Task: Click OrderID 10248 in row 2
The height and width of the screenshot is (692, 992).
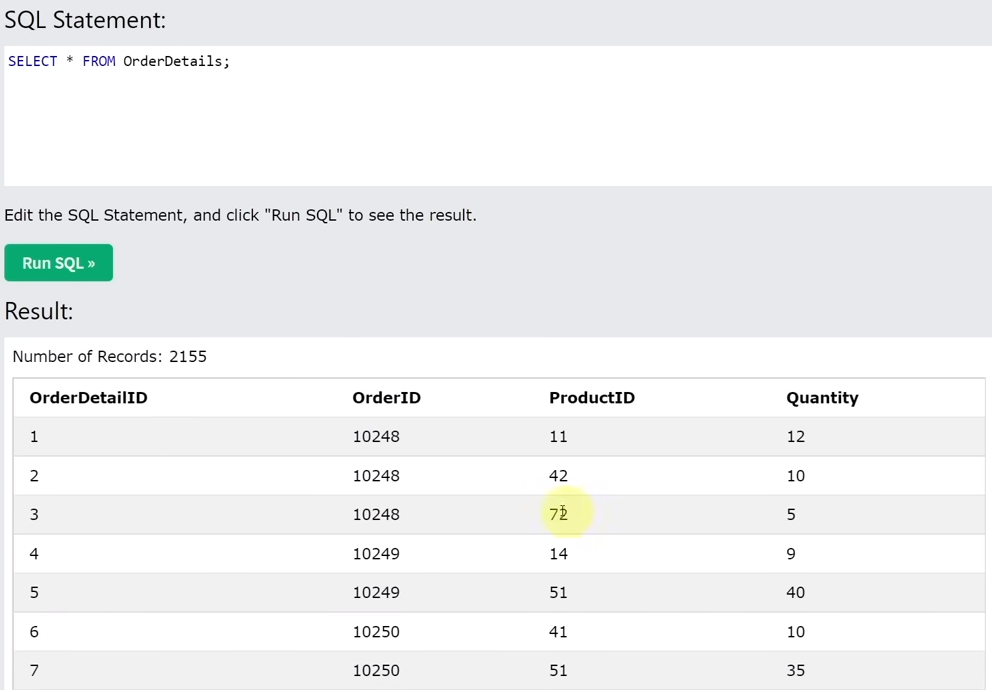Action: coord(376,476)
